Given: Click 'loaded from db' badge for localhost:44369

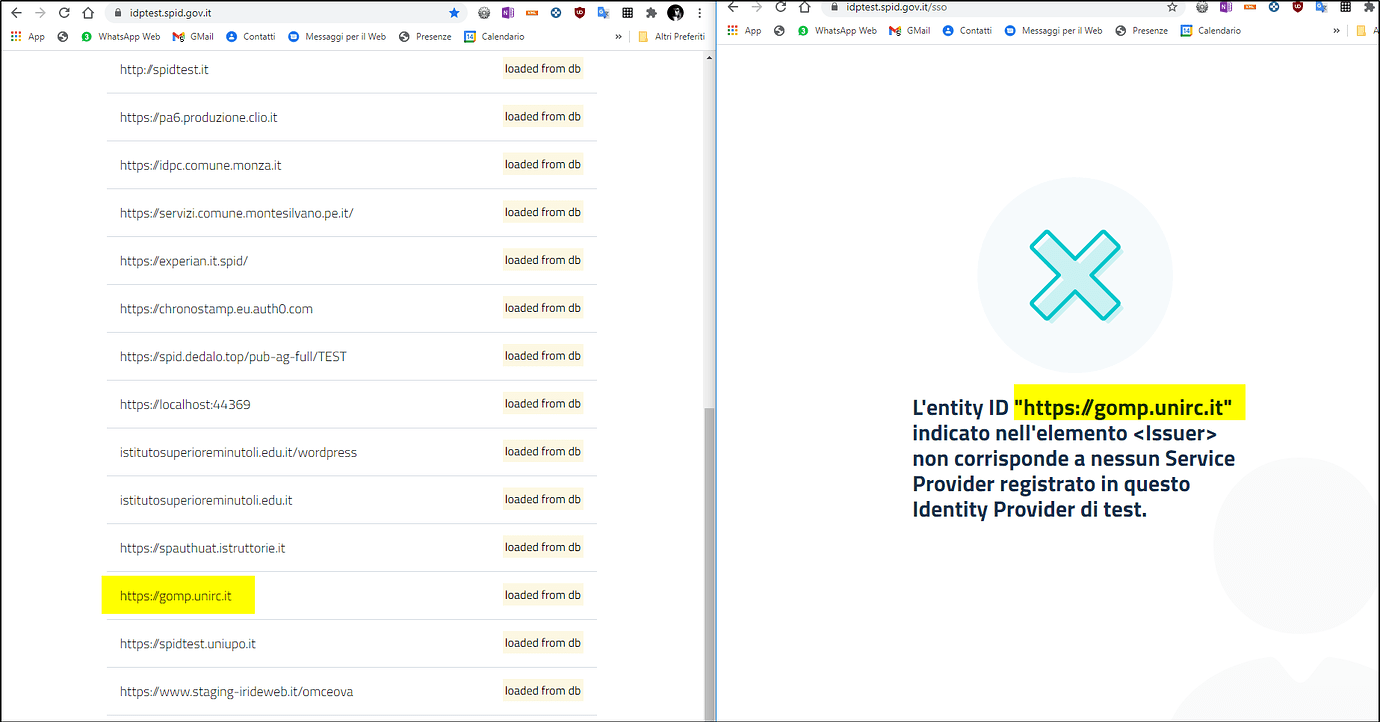Looking at the screenshot, I should (x=542, y=404).
